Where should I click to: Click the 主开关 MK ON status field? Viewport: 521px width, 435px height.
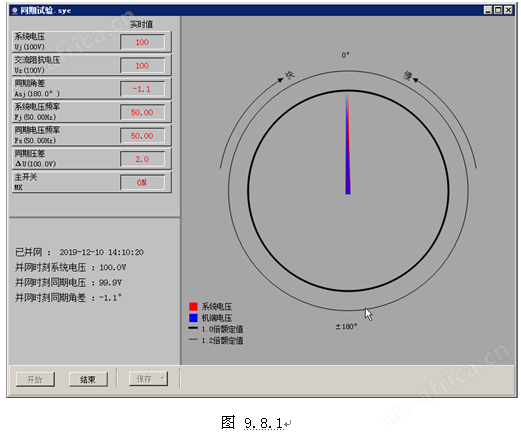click(x=142, y=183)
